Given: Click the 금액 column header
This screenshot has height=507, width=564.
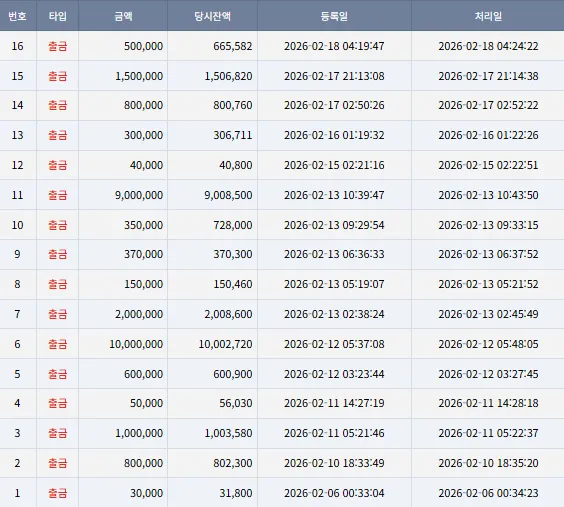Looking at the screenshot, I should [x=123, y=16].
